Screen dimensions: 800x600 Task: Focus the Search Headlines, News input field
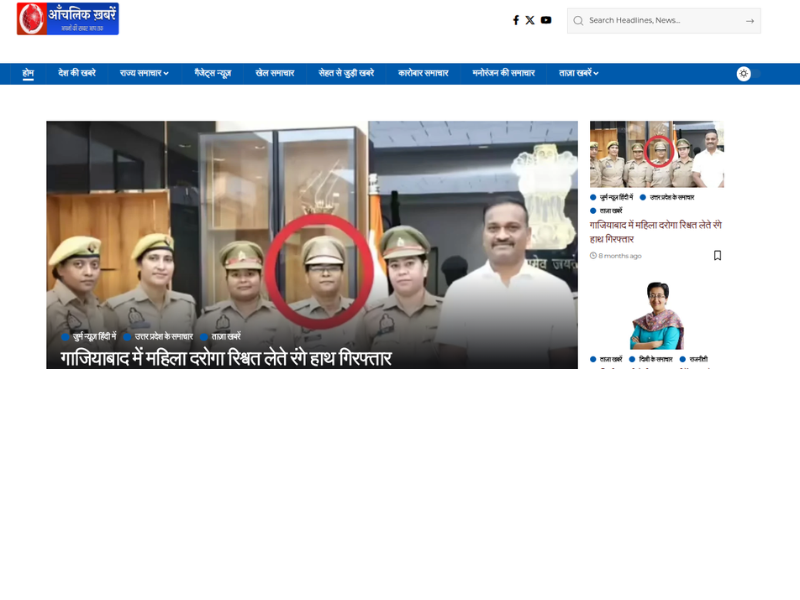click(x=664, y=21)
